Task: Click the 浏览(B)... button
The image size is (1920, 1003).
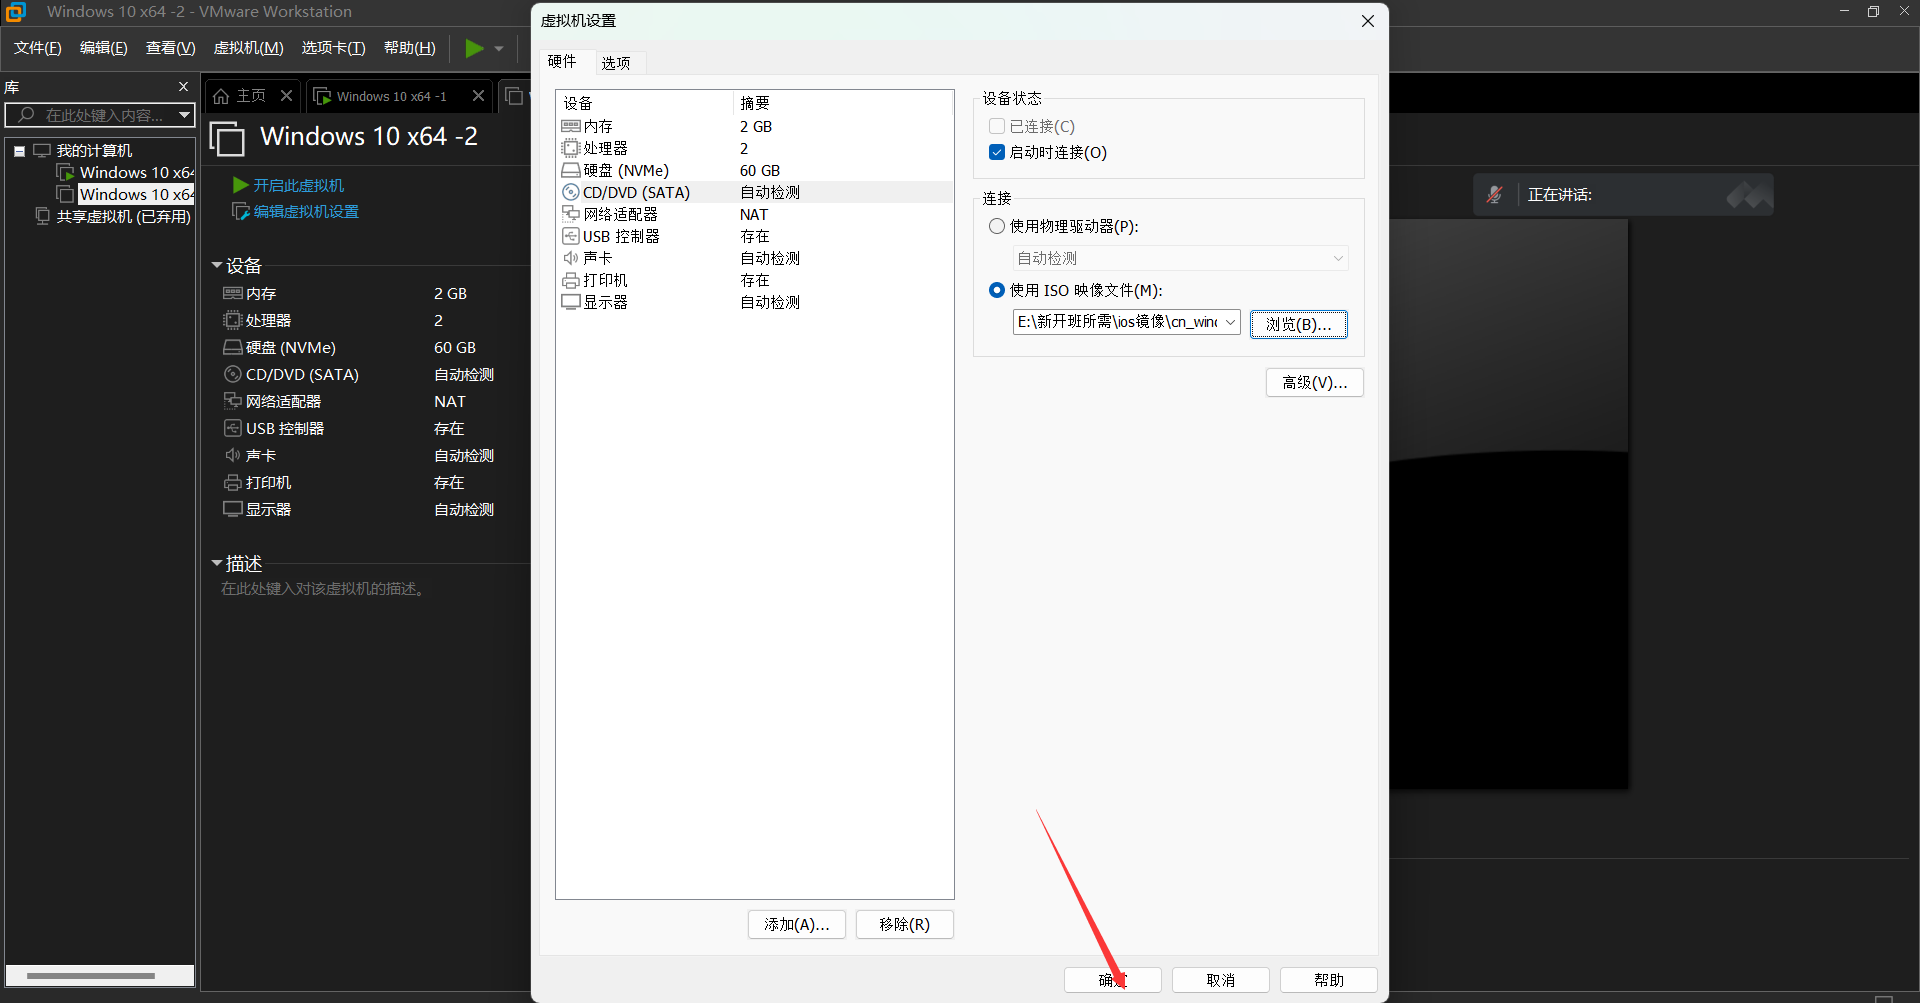Action: coord(1299,324)
